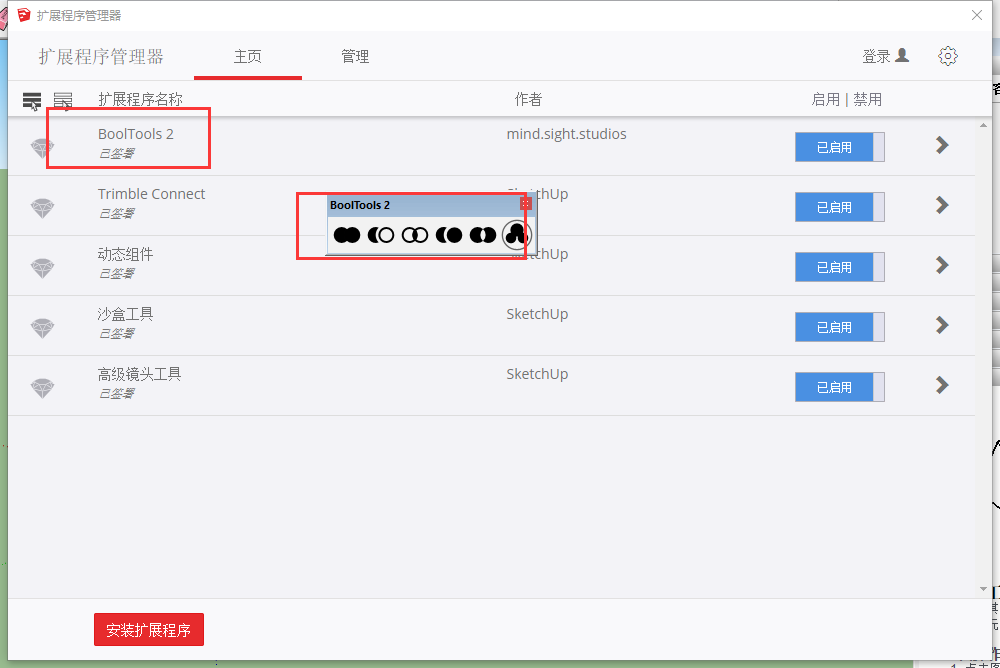The height and width of the screenshot is (668, 1000).
Task: Toggle the 已启用 switch for BoolTools 2
Action: point(839,147)
